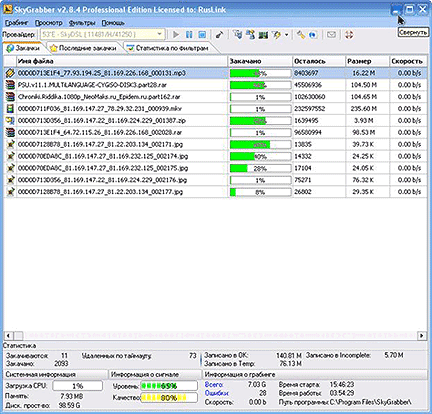Click the blue globe toolbar icon

click(313, 35)
